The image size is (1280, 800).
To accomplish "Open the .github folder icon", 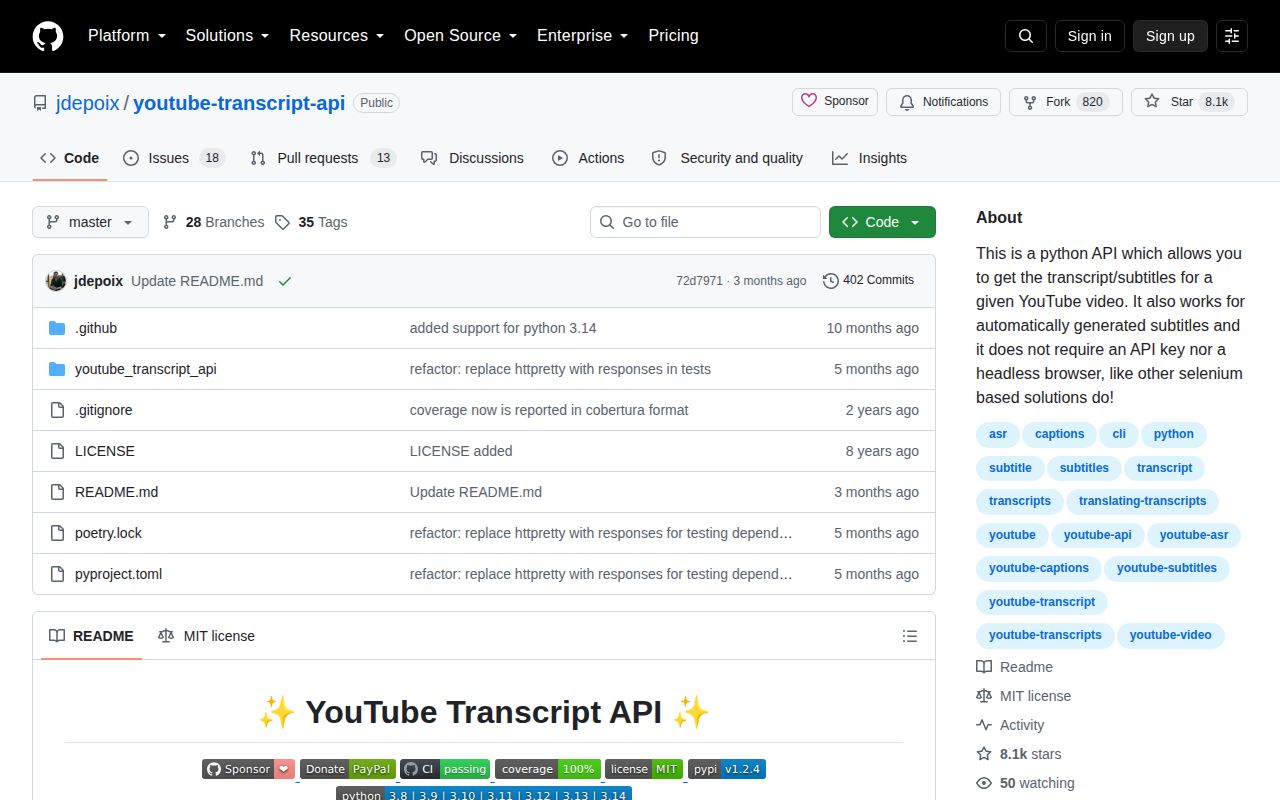I will pyautogui.click(x=57, y=328).
